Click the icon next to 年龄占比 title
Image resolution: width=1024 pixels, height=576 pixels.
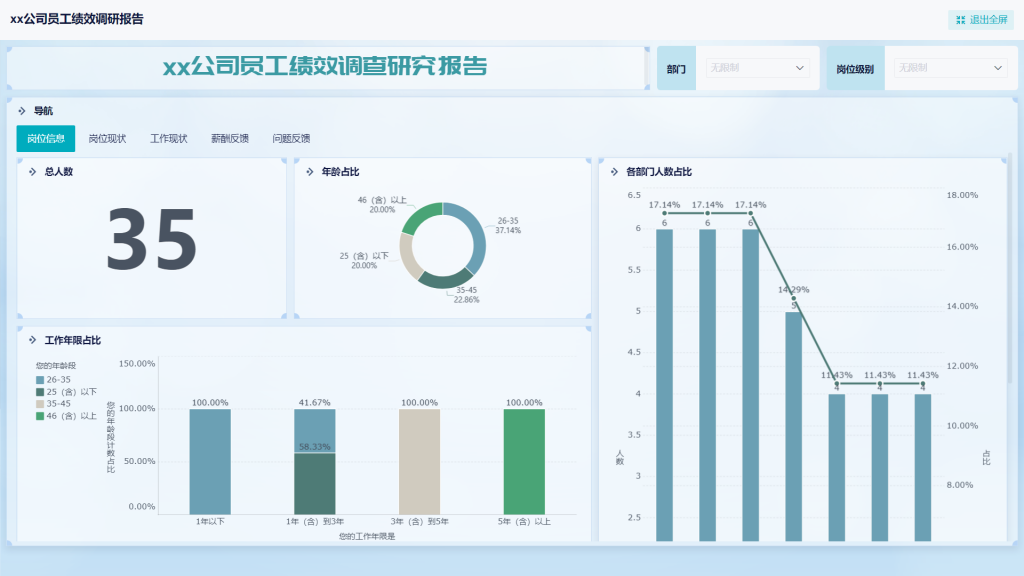point(310,172)
